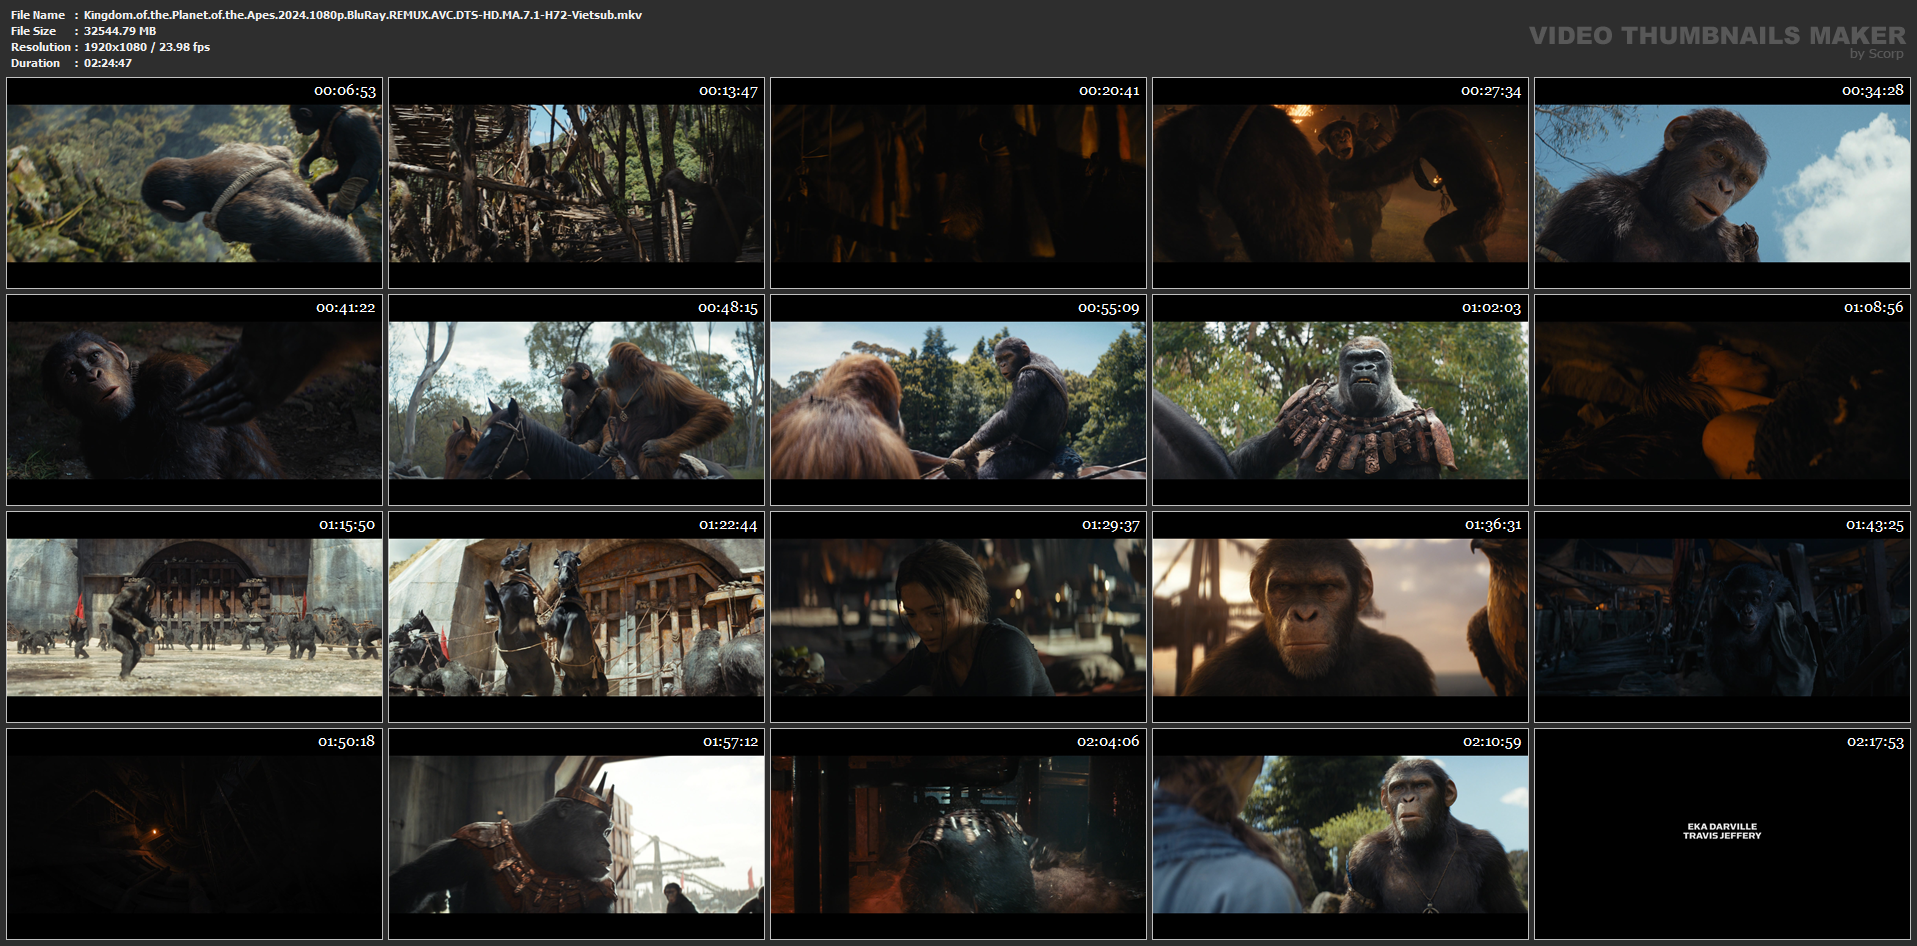Click the 'TRAVIS JEFFERY' credit text
The width and height of the screenshot is (1917, 946).
point(1722,836)
